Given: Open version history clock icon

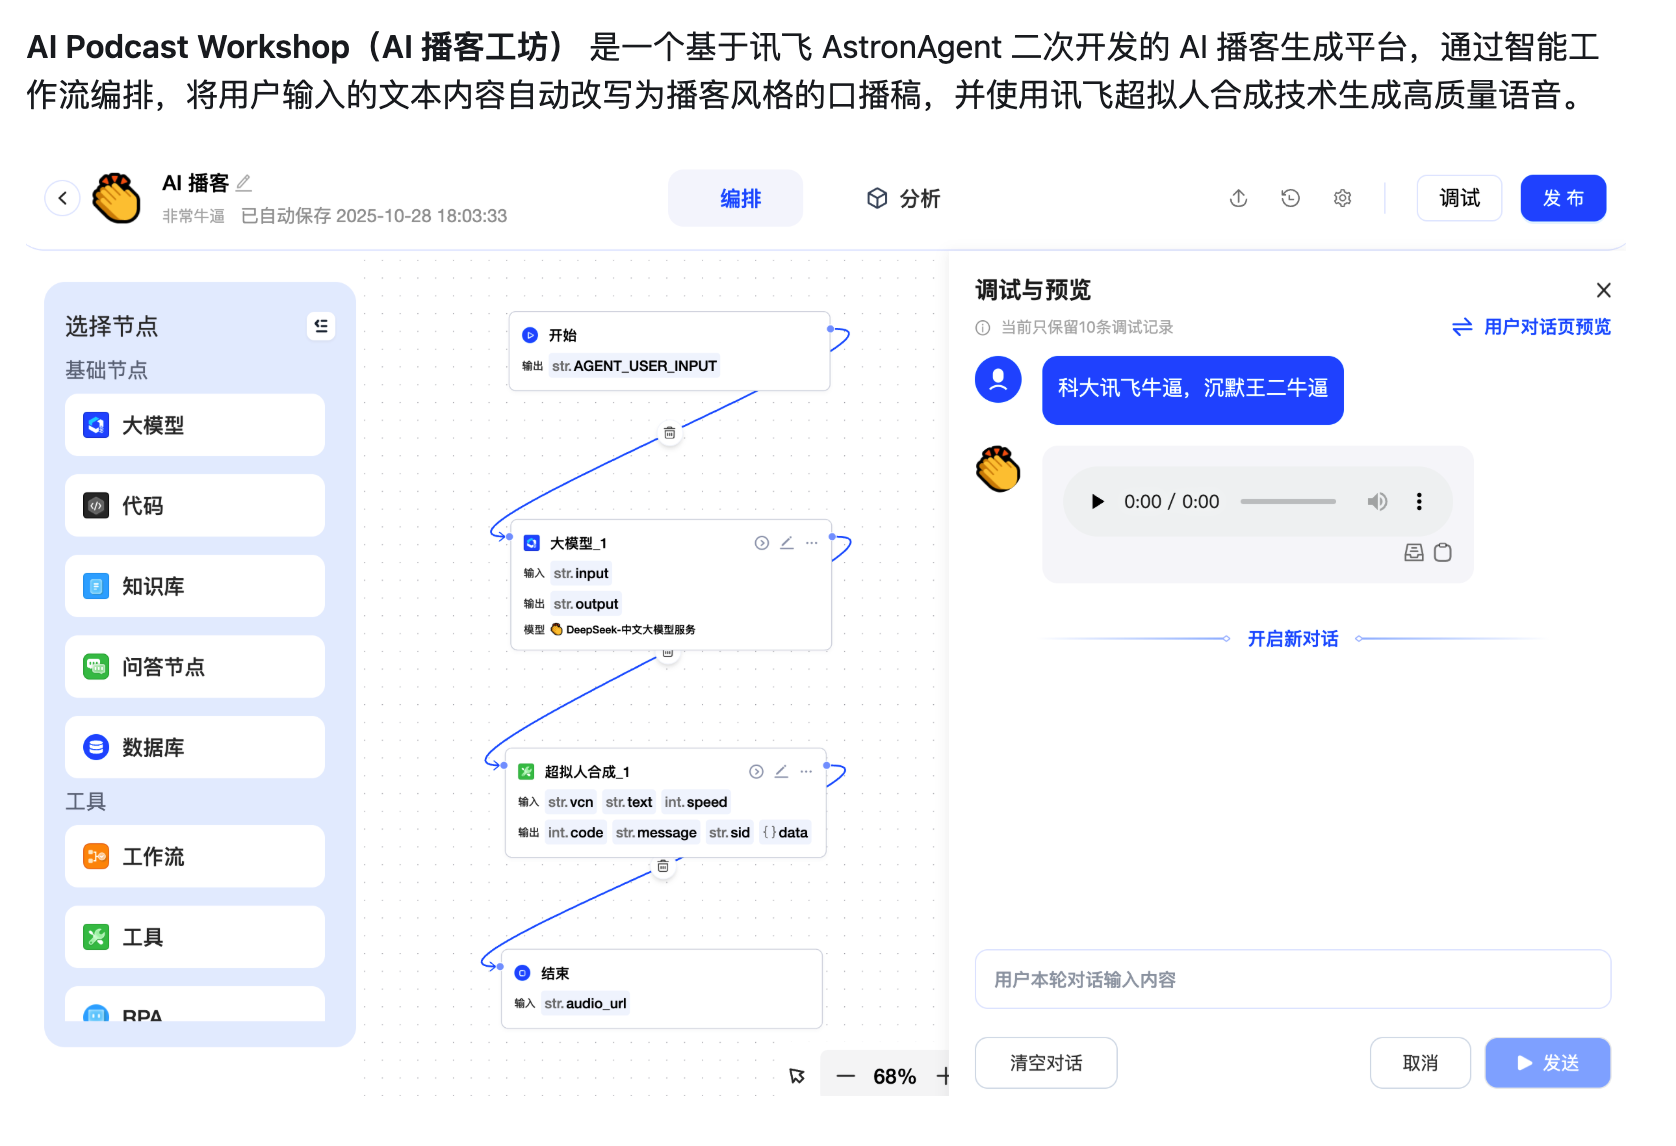Looking at the screenshot, I should point(1290,198).
